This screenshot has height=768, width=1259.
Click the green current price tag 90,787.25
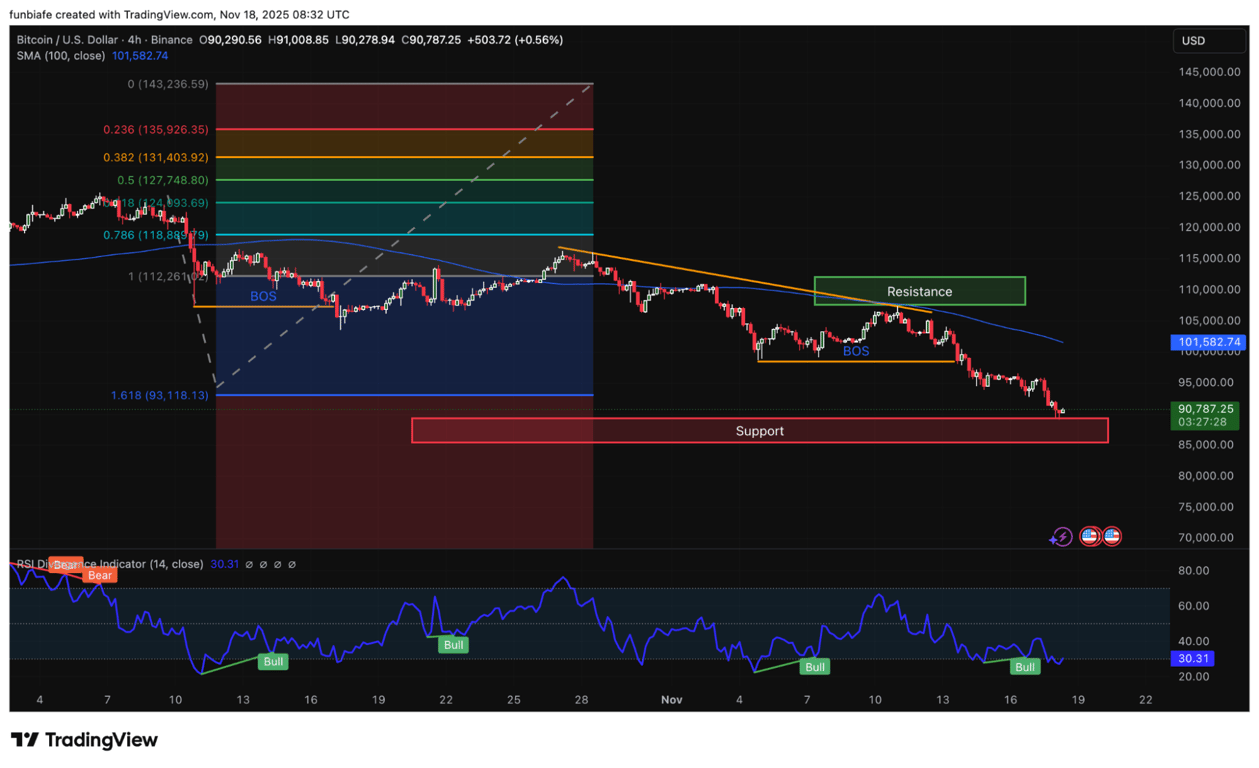click(x=1205, y=409)
